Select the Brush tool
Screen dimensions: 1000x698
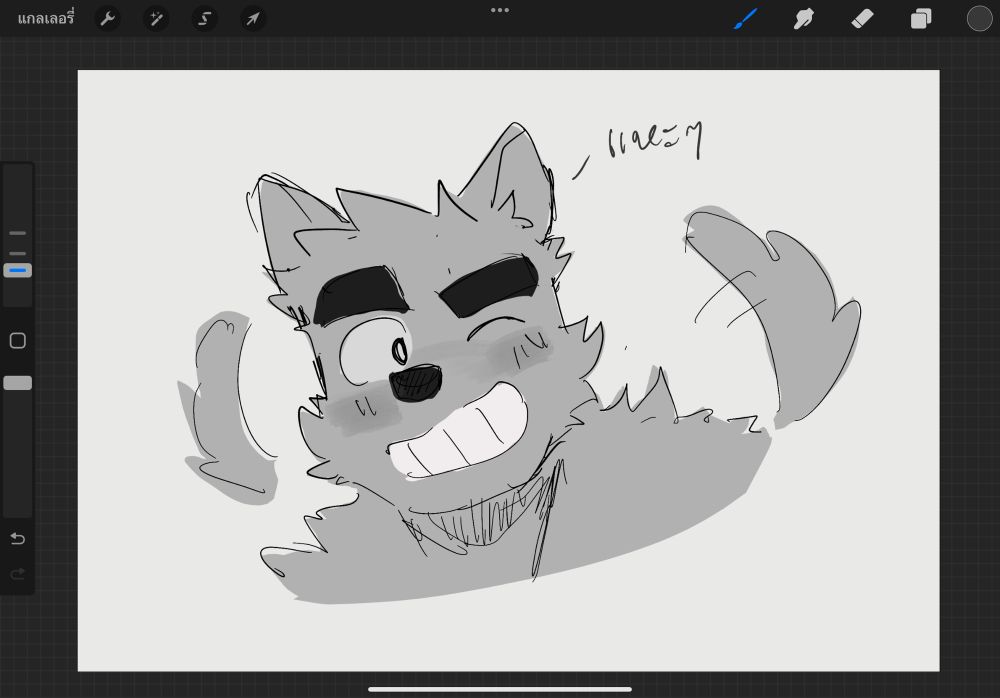[745, 19]
